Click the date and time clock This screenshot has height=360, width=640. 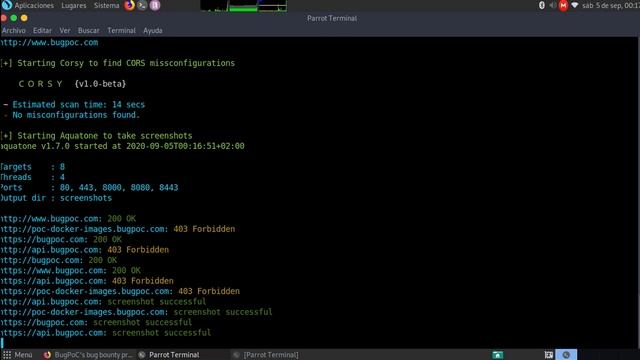(611, 5)
